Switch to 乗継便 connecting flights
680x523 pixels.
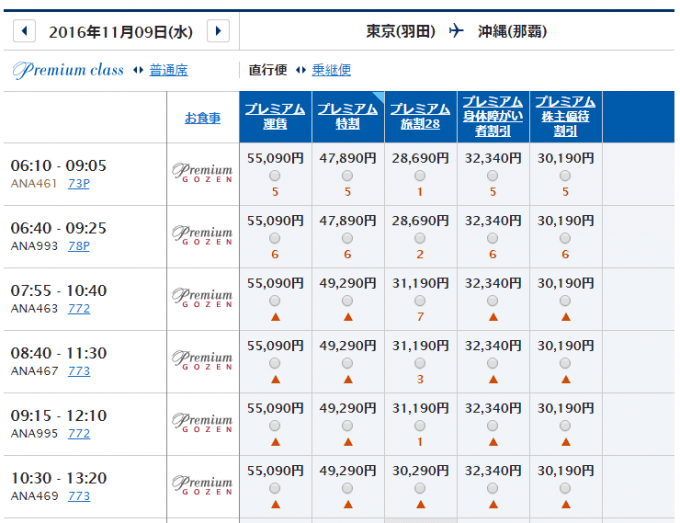tap(331, 70)
